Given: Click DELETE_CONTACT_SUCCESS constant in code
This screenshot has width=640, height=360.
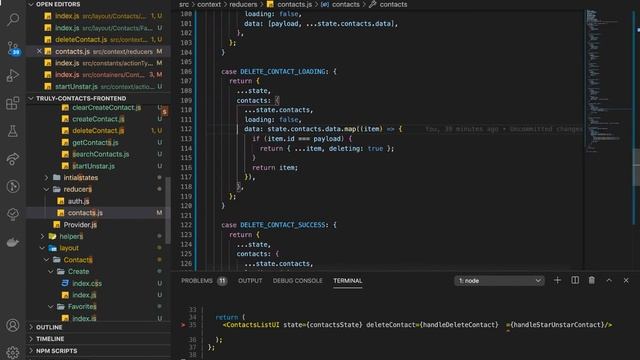Looking at the screenshot, I should click(x=282, y=225).
